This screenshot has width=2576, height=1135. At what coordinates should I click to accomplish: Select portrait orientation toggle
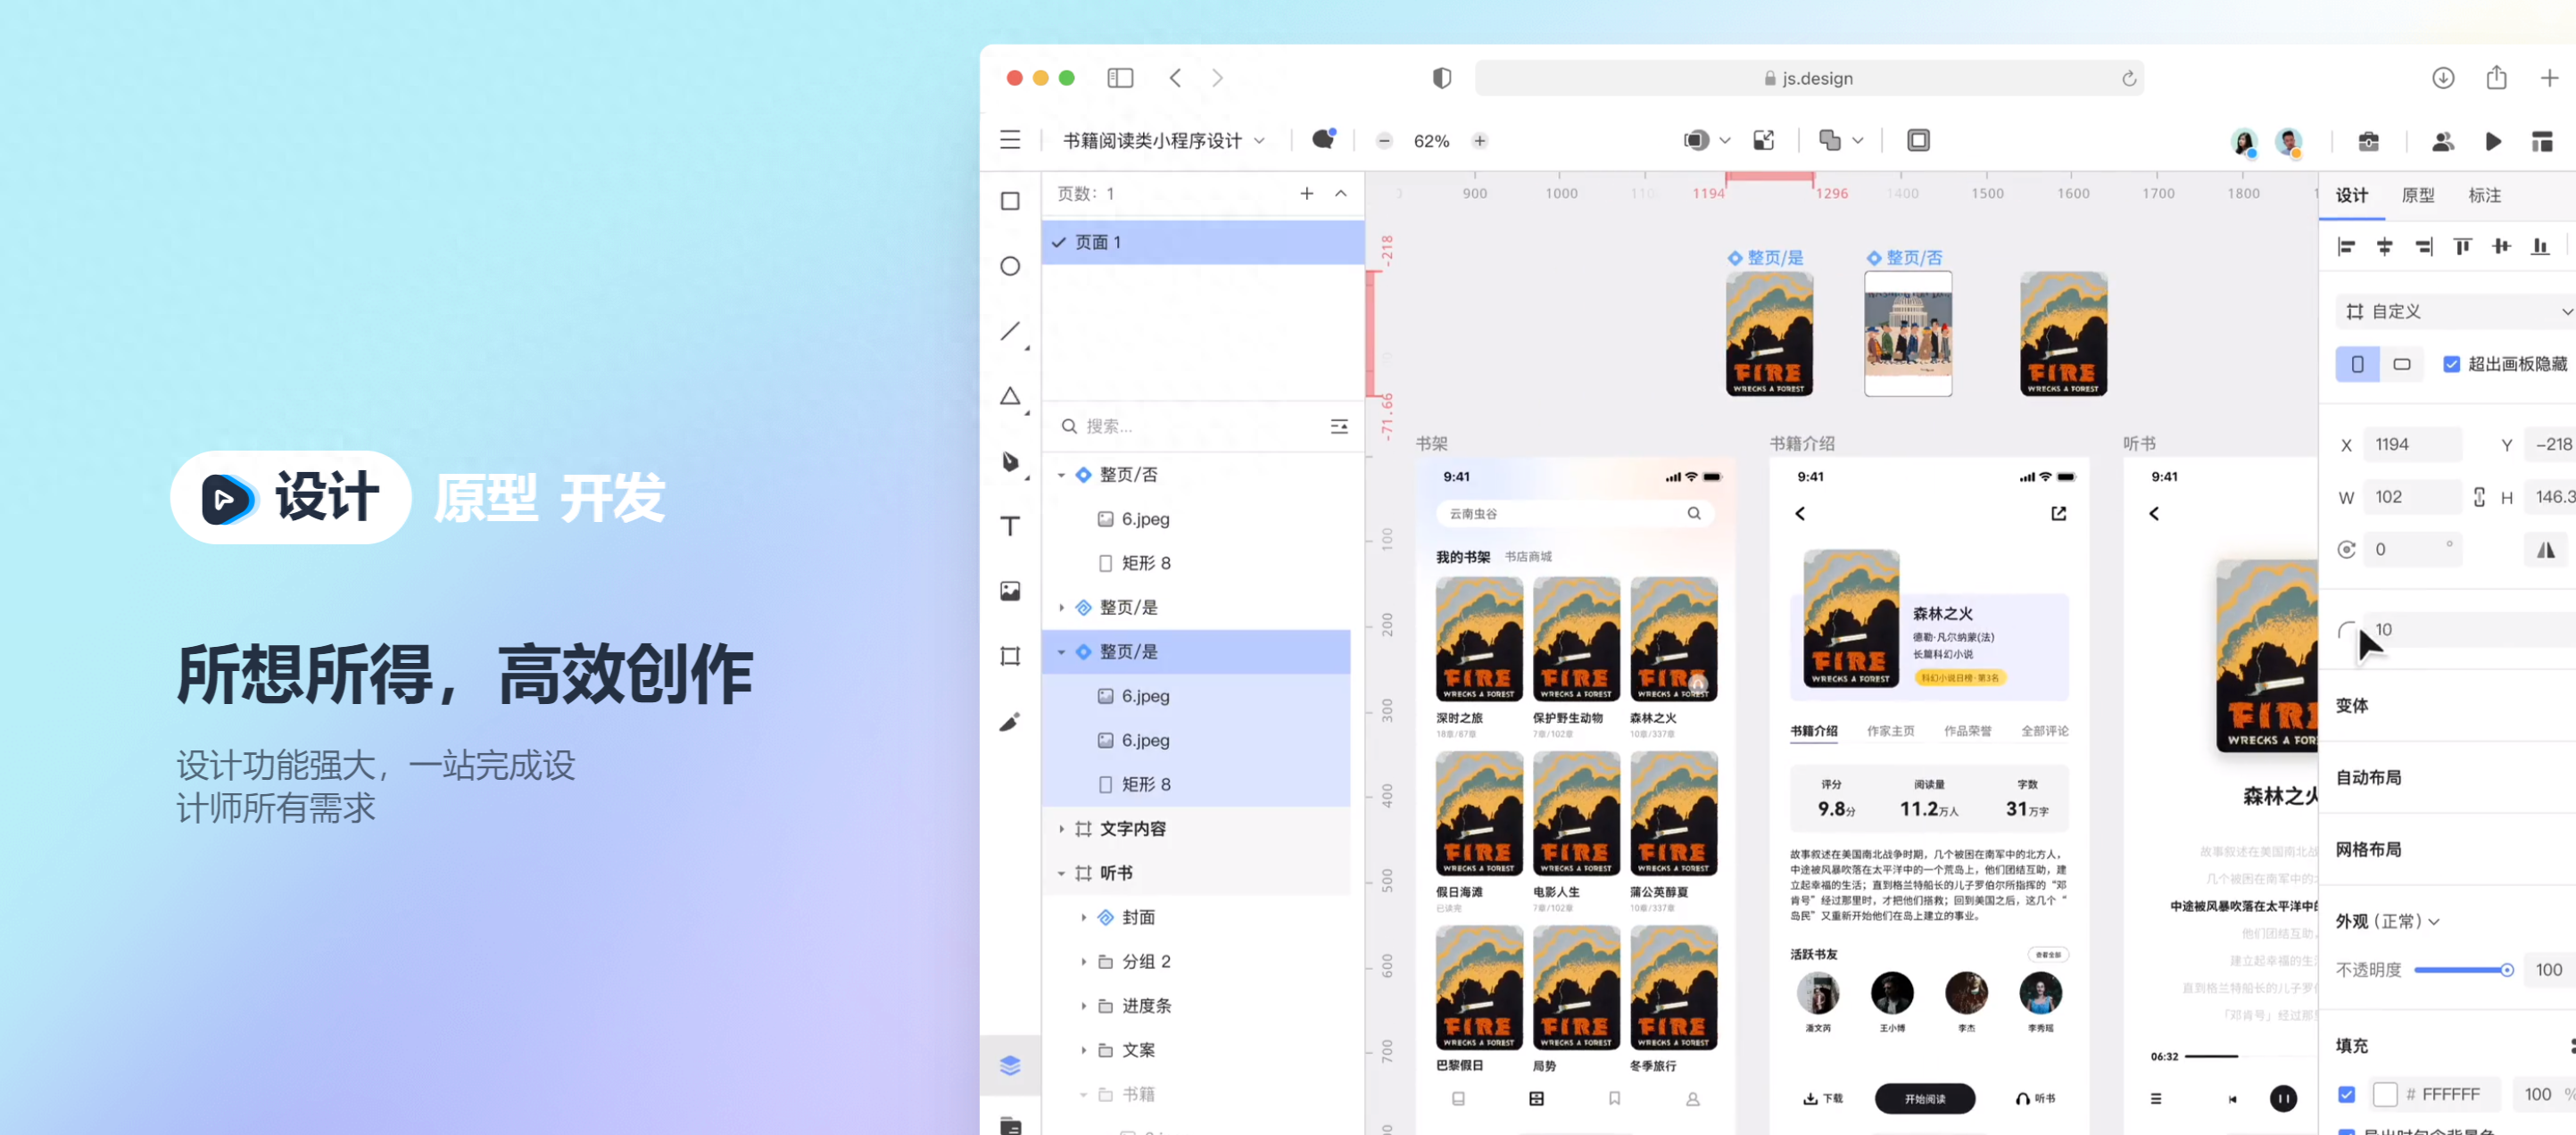[x=2358, y=364]
